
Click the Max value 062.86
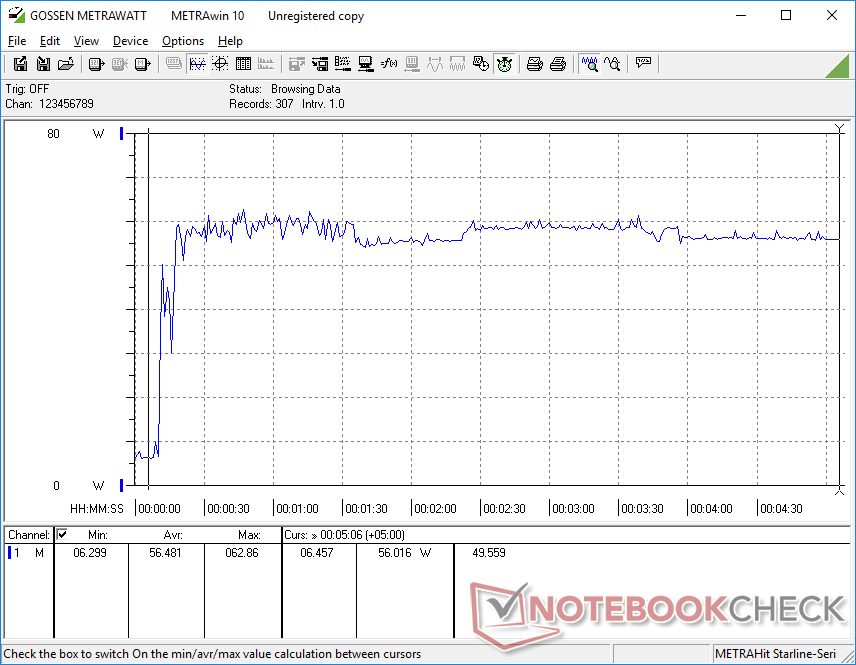[242, 553]
